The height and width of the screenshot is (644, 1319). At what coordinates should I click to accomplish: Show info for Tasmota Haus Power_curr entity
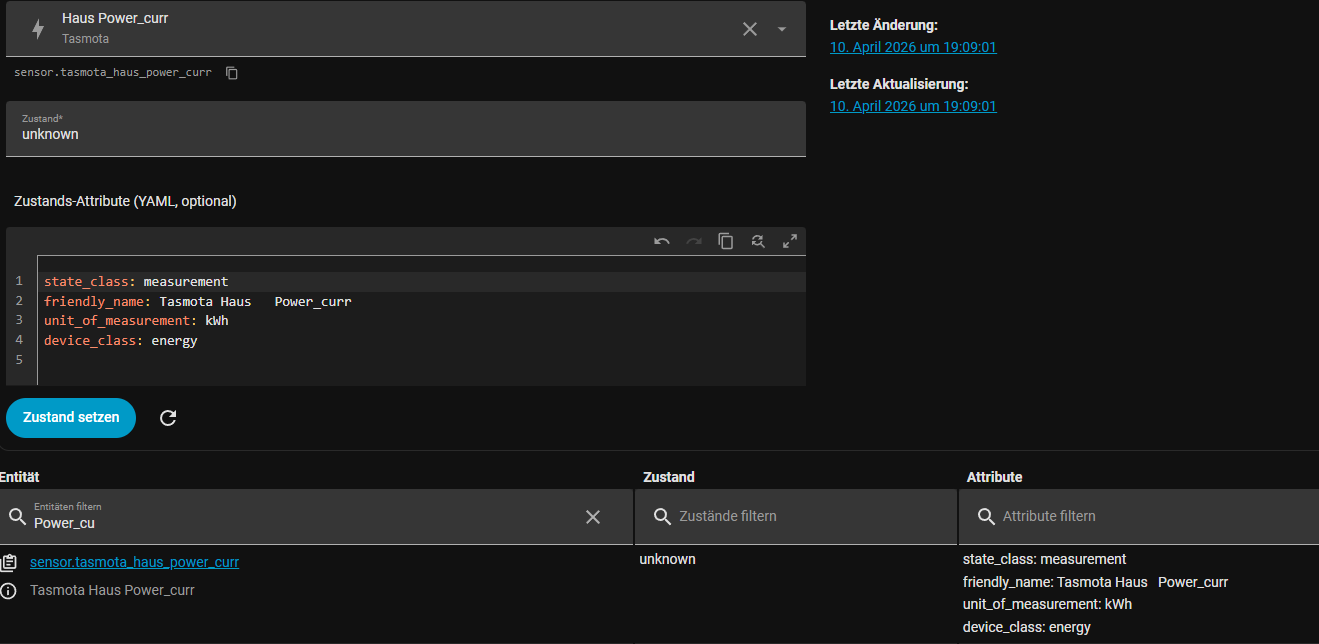click(9, 590)
